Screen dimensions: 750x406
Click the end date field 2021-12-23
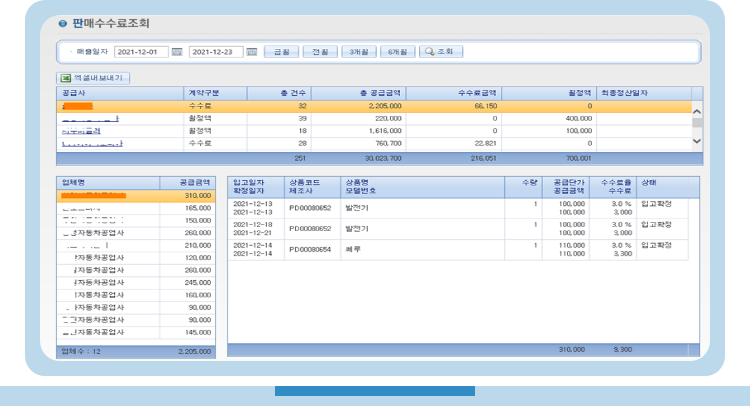216,52
